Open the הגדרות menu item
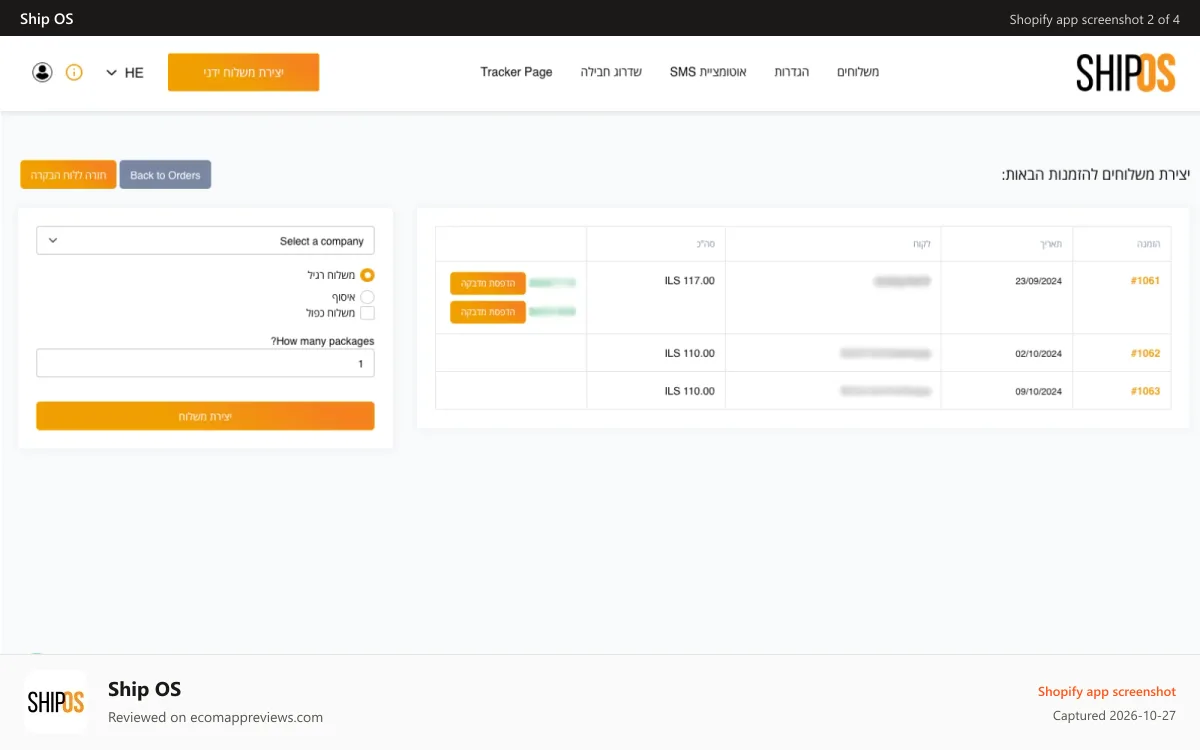The image size is (1200, 750). [x=791, y=72]
